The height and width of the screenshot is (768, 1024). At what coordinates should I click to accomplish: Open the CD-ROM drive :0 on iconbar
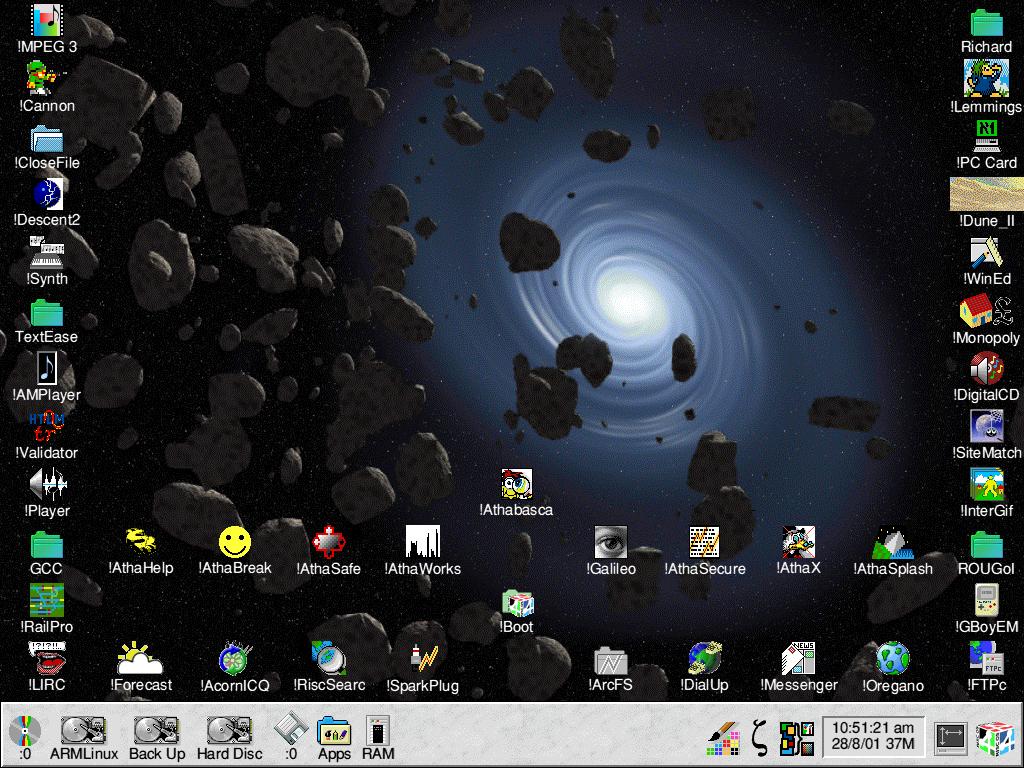[25, 731]
